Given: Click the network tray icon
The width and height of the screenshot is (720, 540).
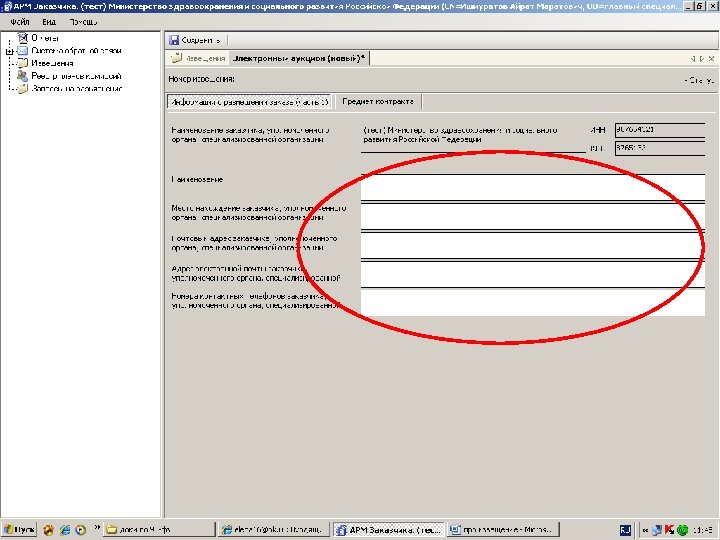Looking at the screenshot, I should 657,530.
